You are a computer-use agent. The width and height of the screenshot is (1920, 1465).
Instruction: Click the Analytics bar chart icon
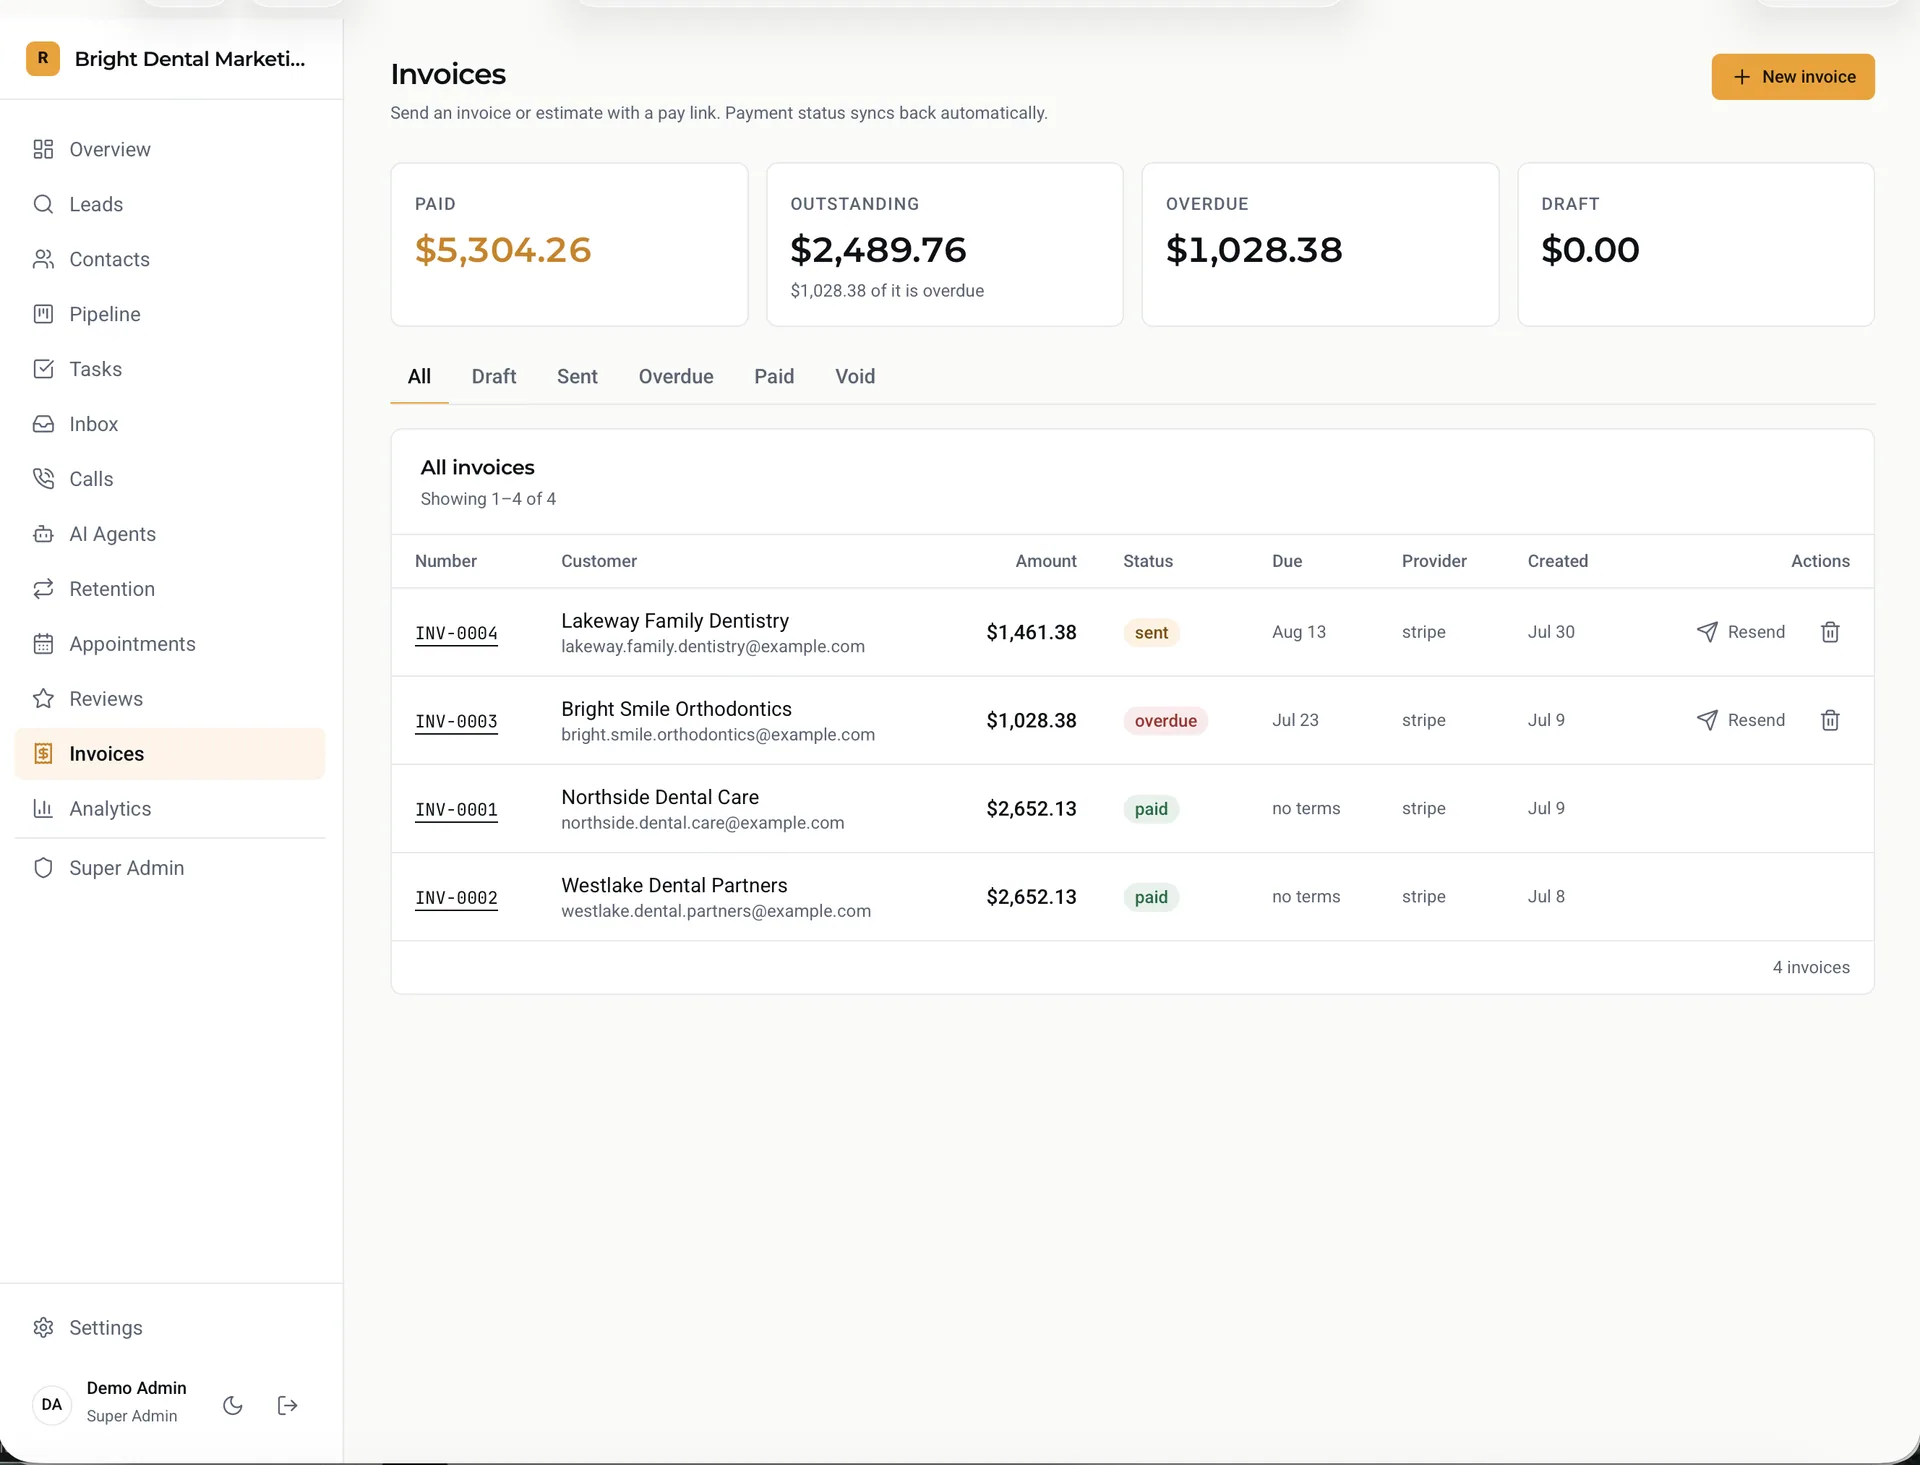43,809
